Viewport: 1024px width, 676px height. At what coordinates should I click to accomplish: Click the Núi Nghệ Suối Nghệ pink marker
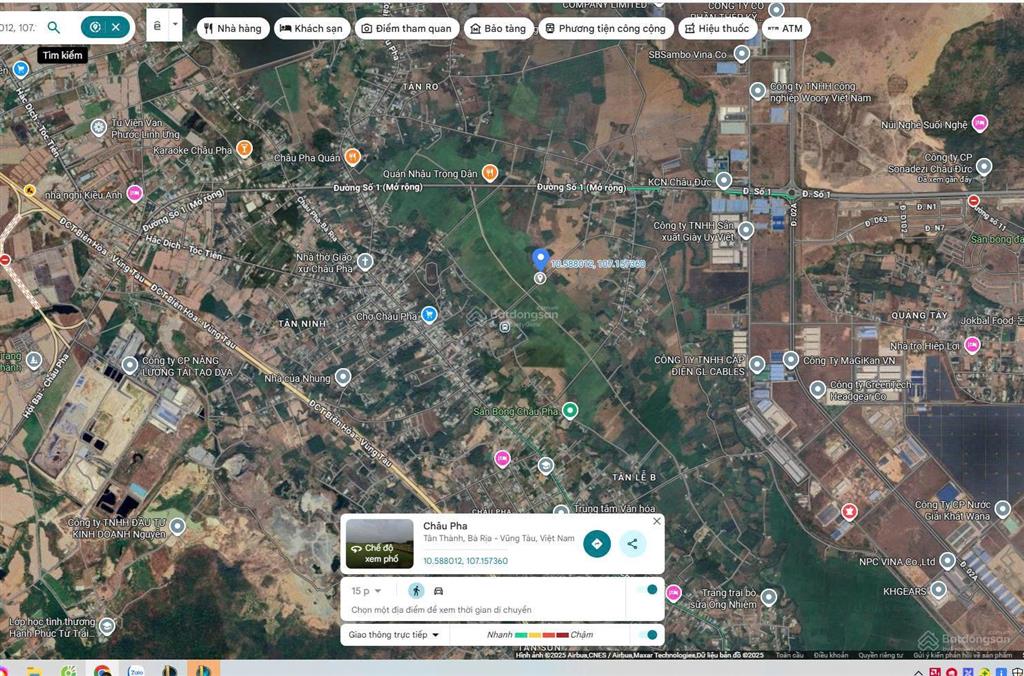pyautogui.click(x=979, y=123)
